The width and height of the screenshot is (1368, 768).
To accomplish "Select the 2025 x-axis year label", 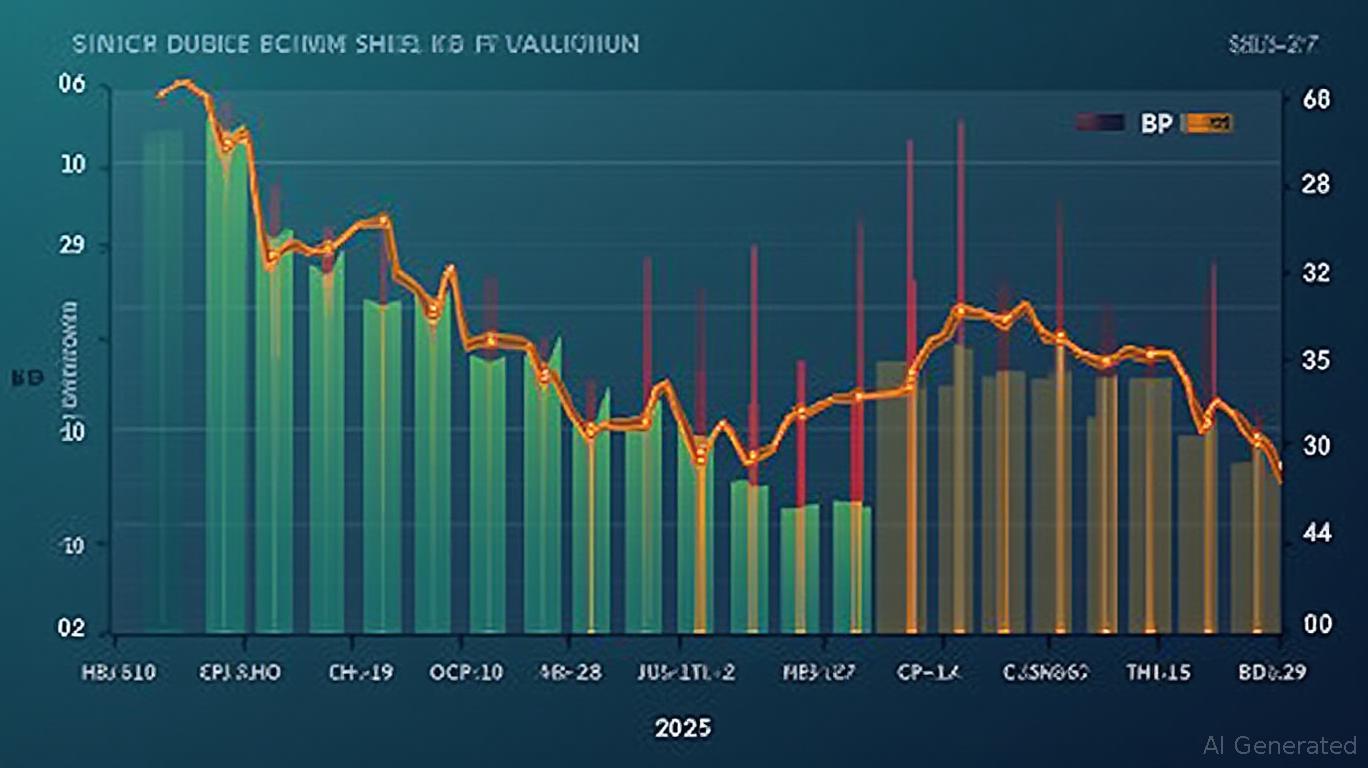I will tap(683, 727).
